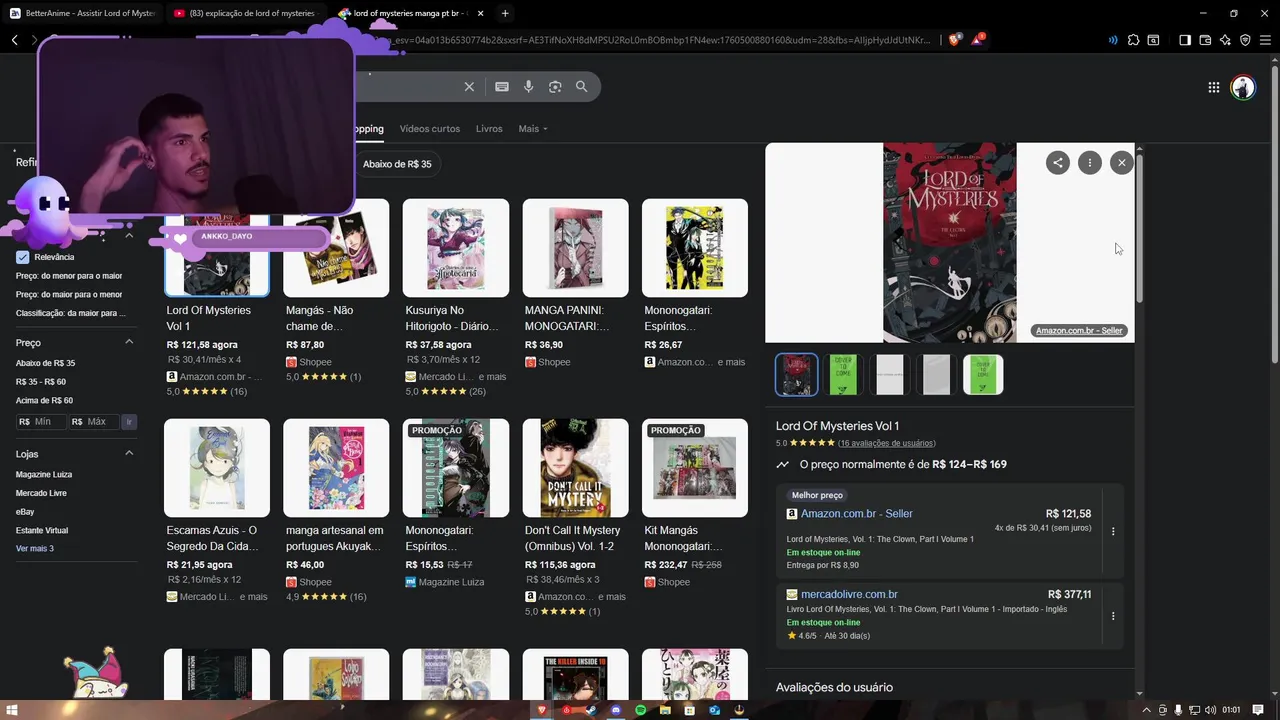Open the Google apps grid
1280x720 pixels.
1214,87
